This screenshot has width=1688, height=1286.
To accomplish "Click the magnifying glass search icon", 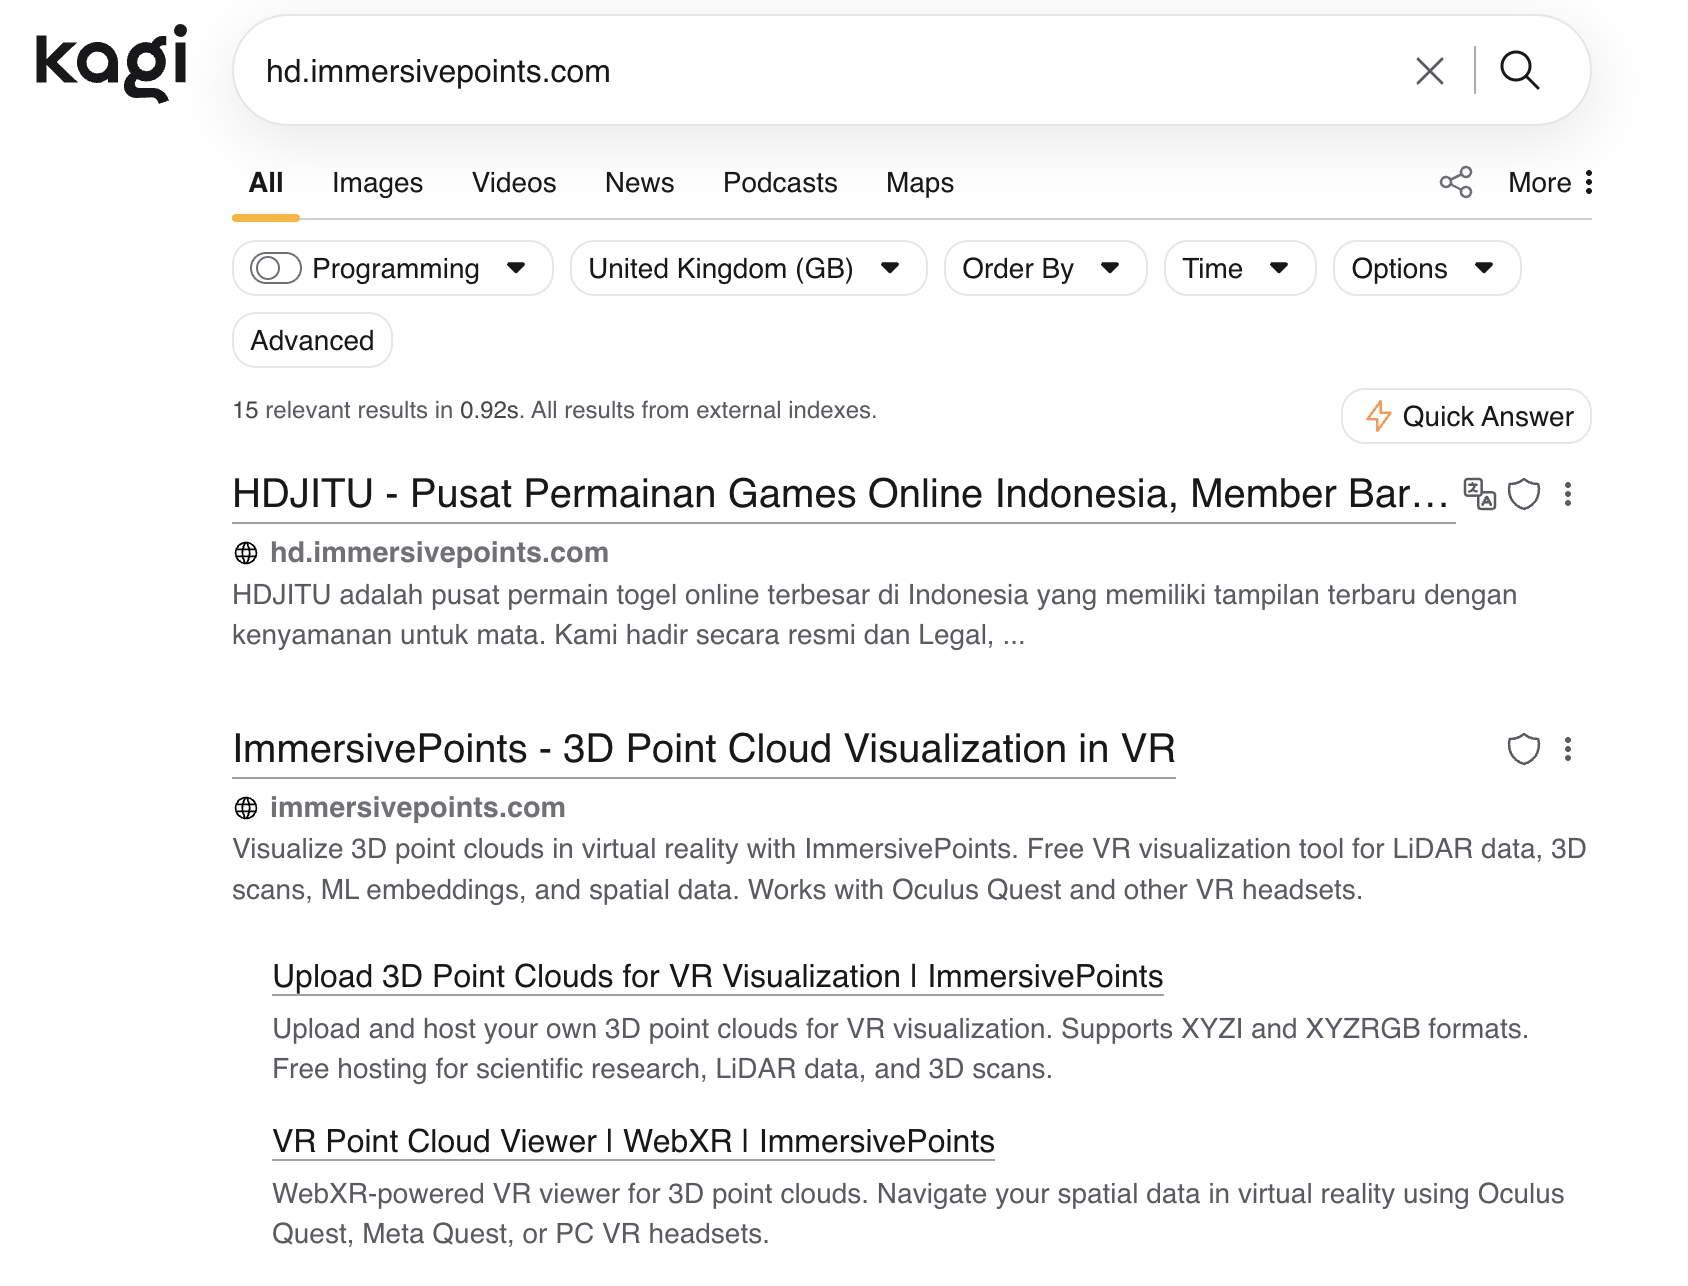I will pyautogui.click(x=1519, y=70).
